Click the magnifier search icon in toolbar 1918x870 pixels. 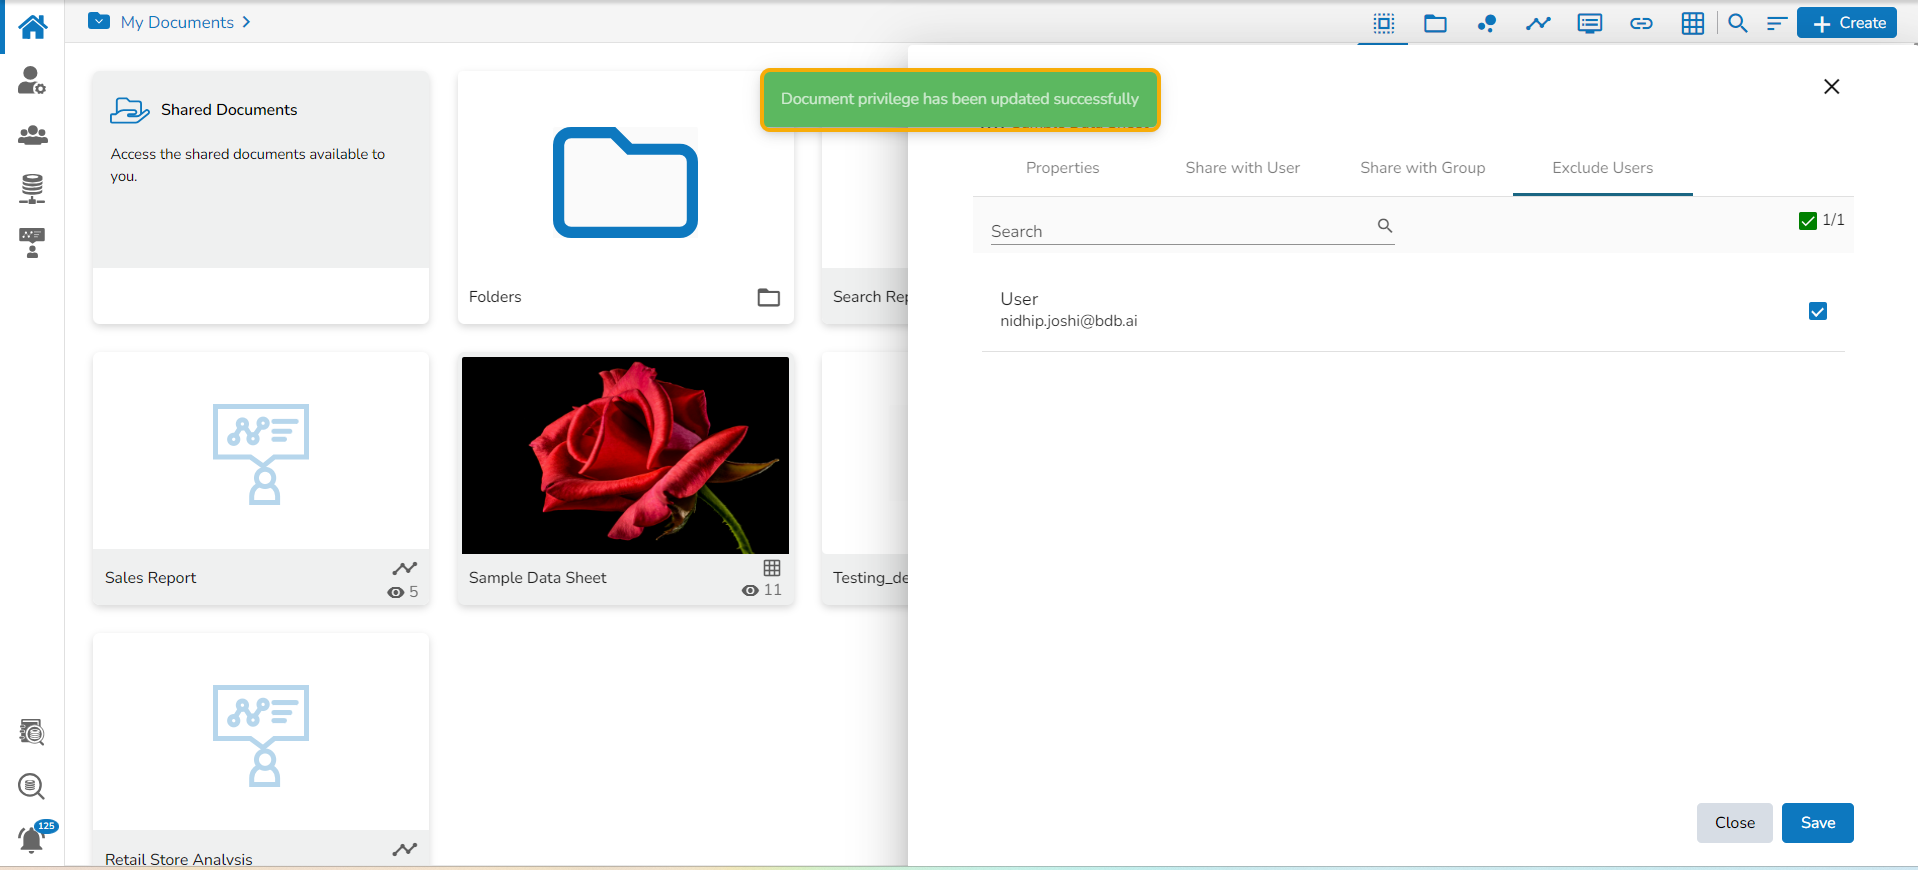[x=1738, y=23]
